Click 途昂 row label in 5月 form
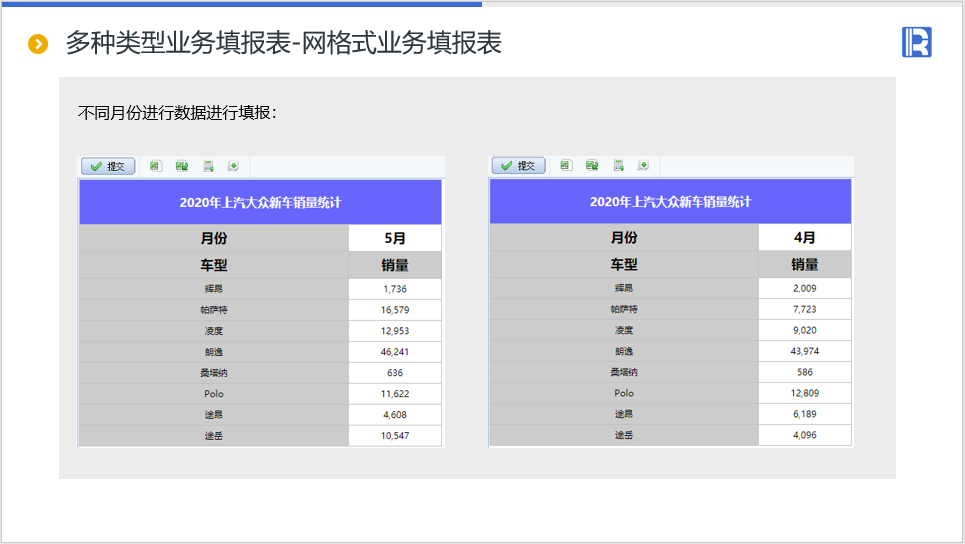The height and width of the screenshot is (544, 965). (214, 415)
